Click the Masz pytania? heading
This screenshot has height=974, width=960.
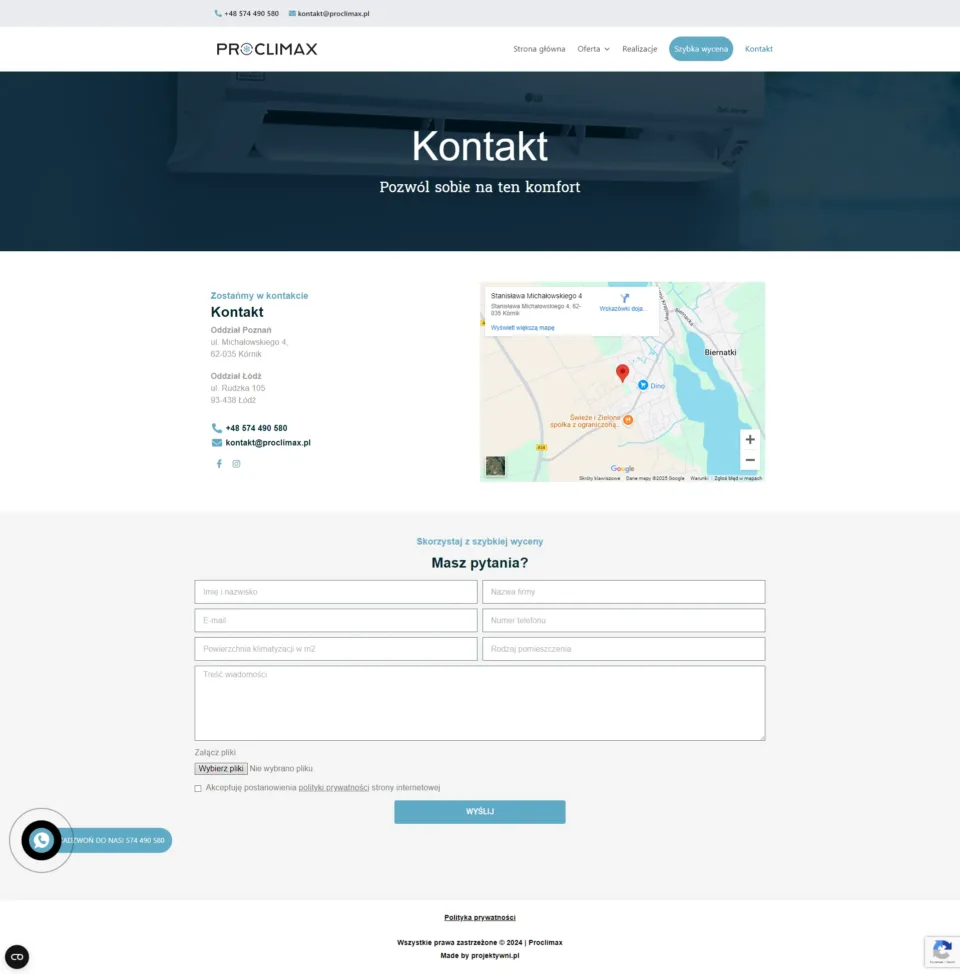(480, 563)
